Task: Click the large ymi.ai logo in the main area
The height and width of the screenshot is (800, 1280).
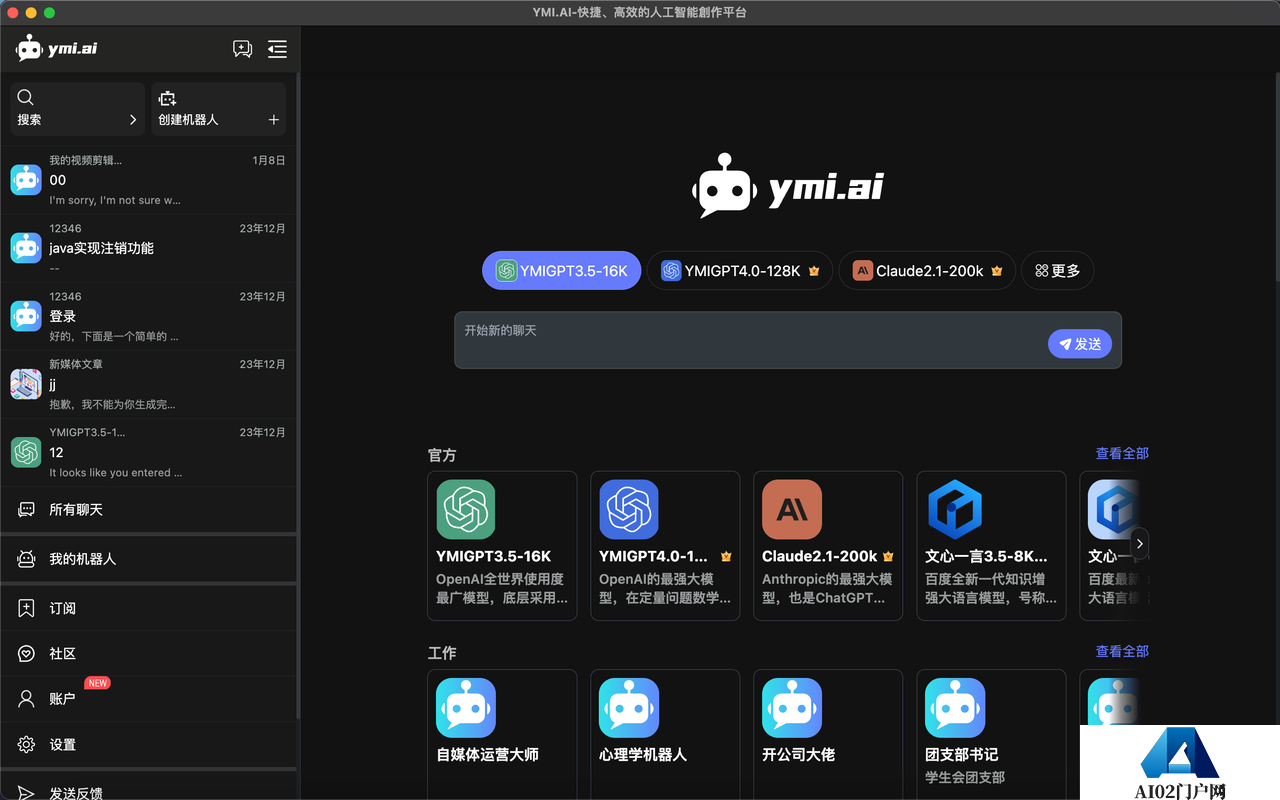Action: click(x=788, y=186)
